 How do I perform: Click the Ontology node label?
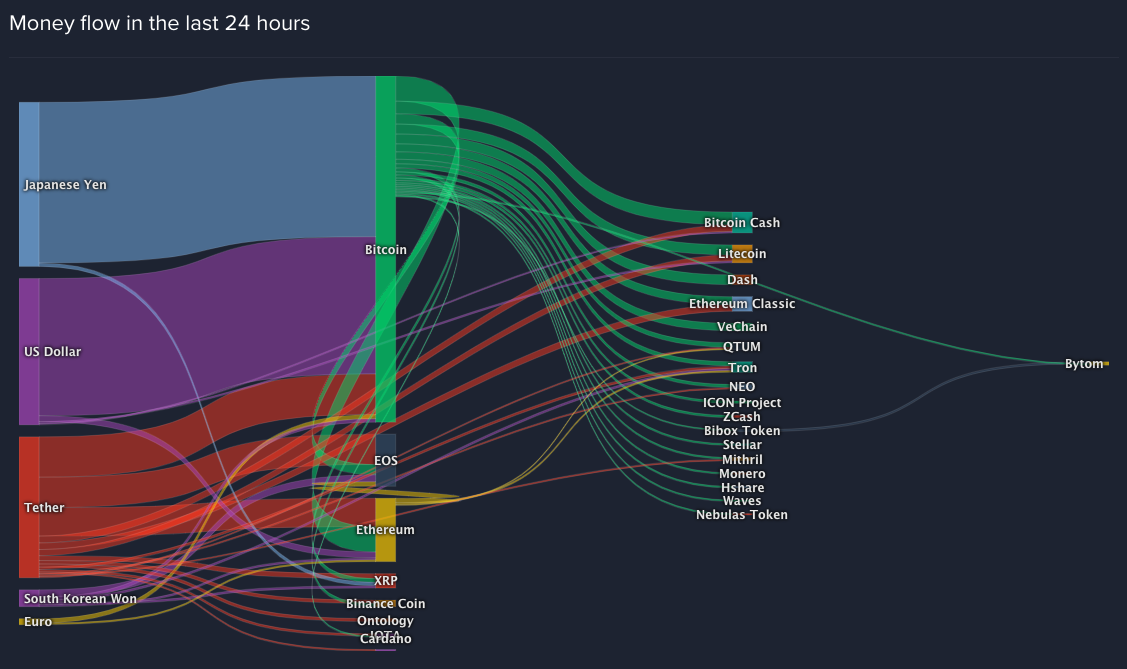click(x=385, y=621)
